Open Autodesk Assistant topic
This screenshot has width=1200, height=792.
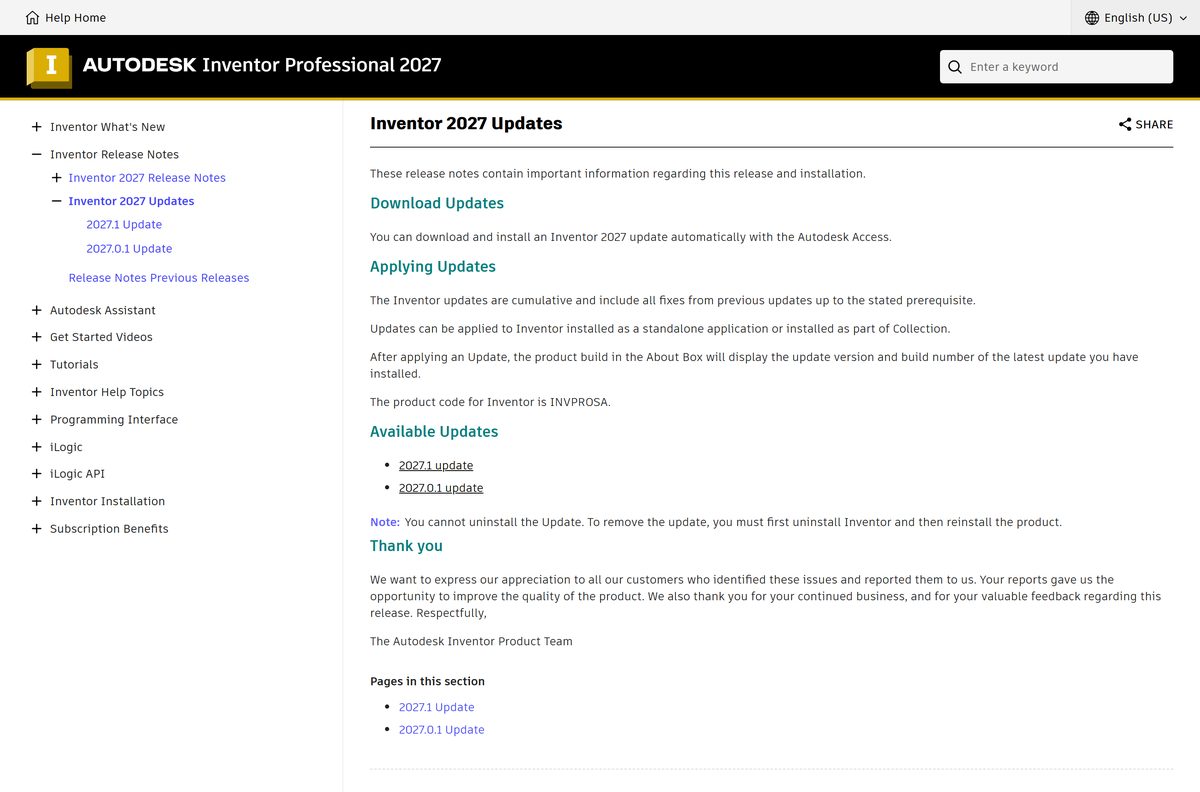[x=103, y=310]
